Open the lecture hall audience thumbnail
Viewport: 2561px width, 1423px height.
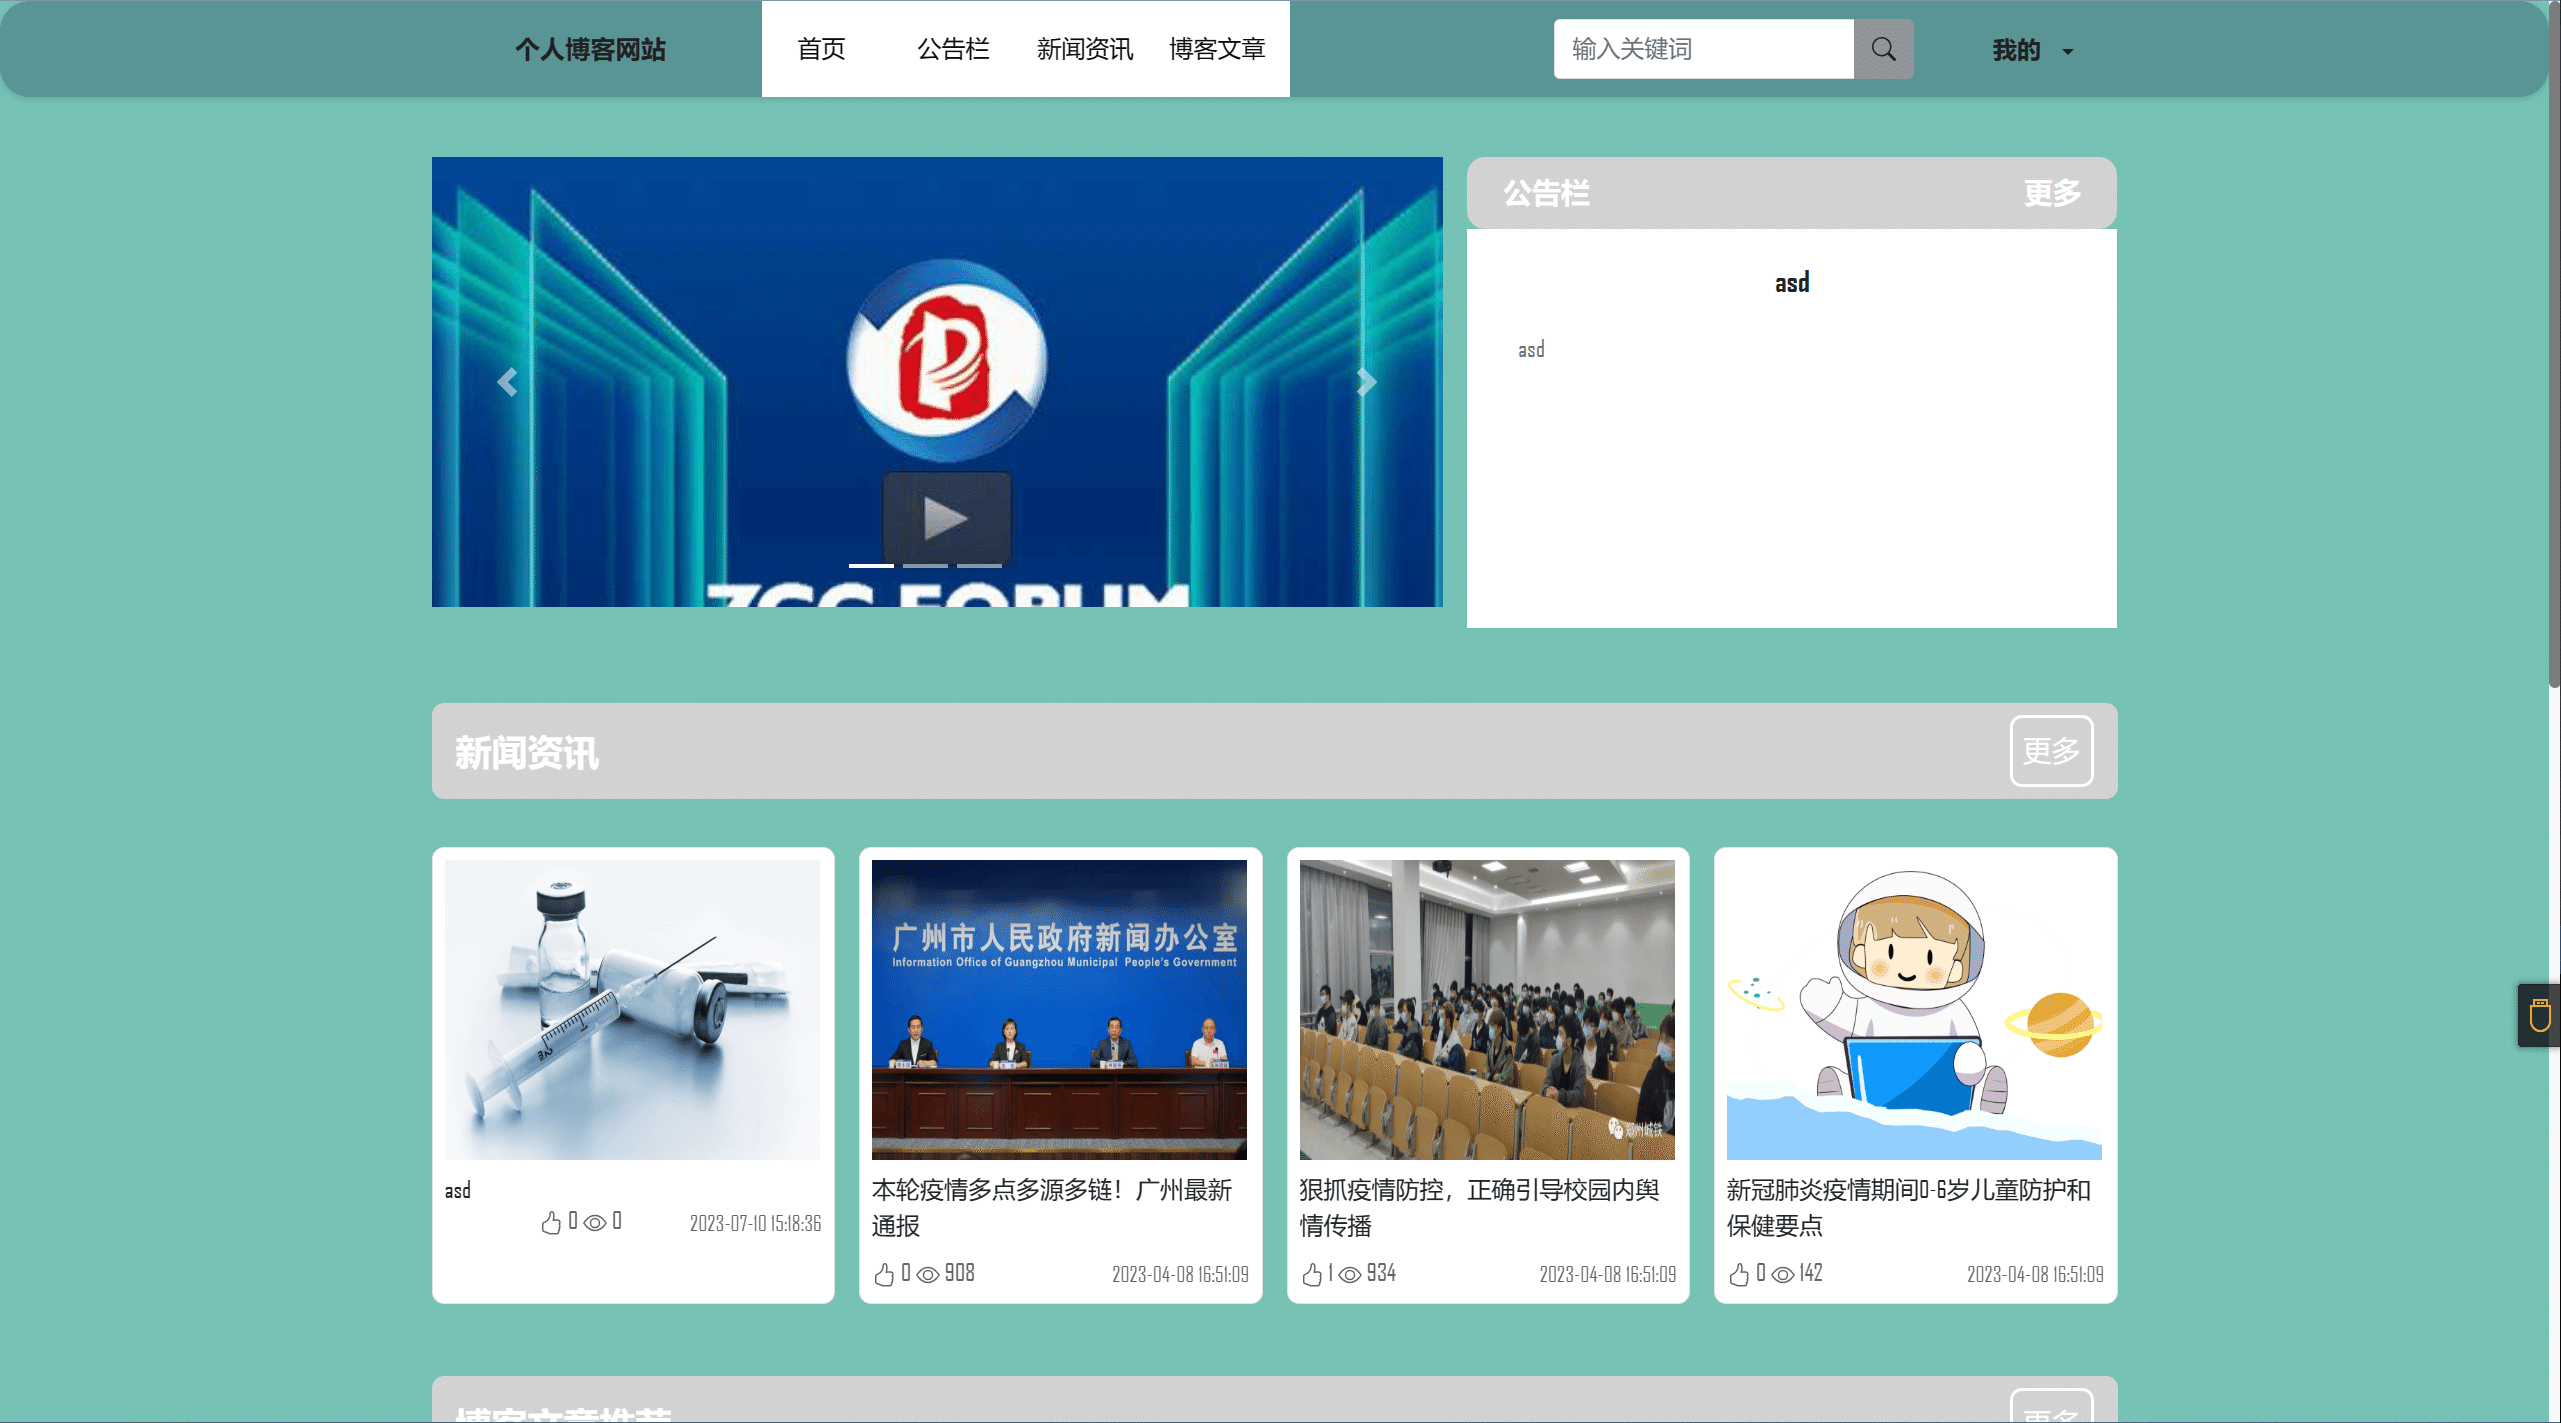(x=1487, y=1010)
